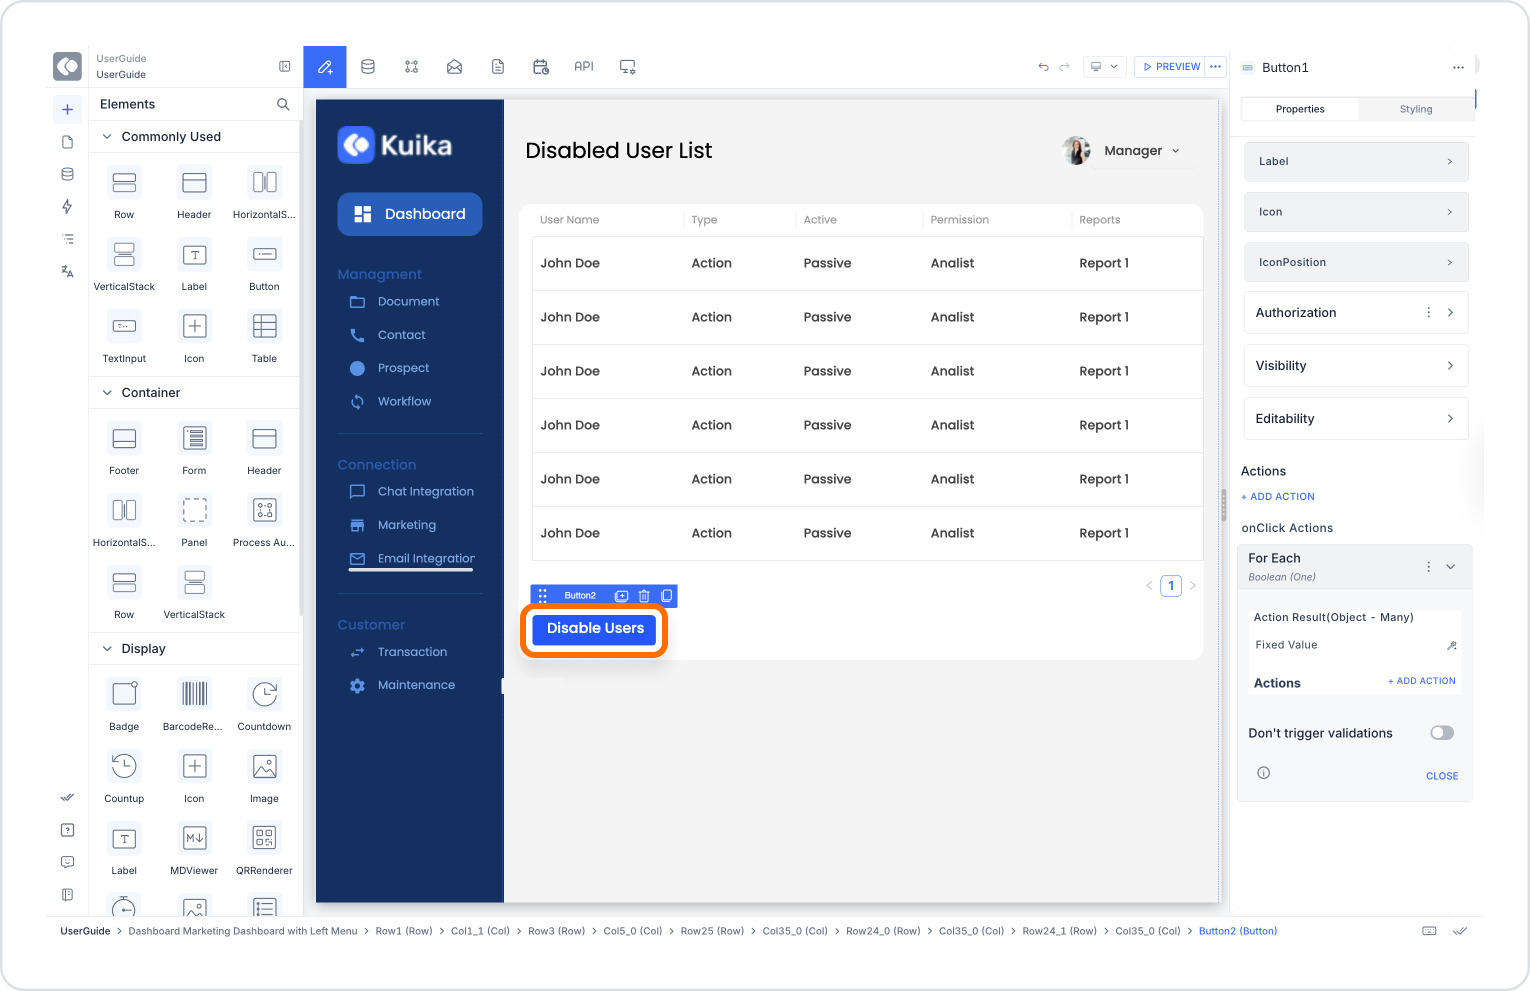Select the Panel container element
Screen dimensions: 1530x991
194,521
